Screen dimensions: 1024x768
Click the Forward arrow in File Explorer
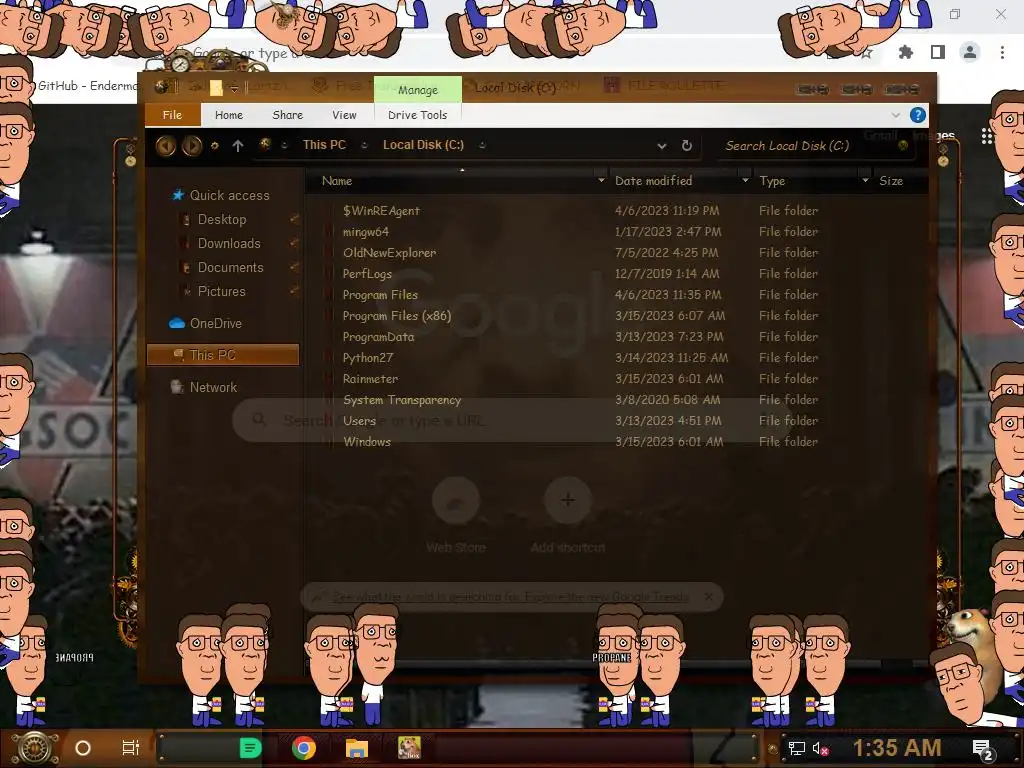(x=191, y=146)
